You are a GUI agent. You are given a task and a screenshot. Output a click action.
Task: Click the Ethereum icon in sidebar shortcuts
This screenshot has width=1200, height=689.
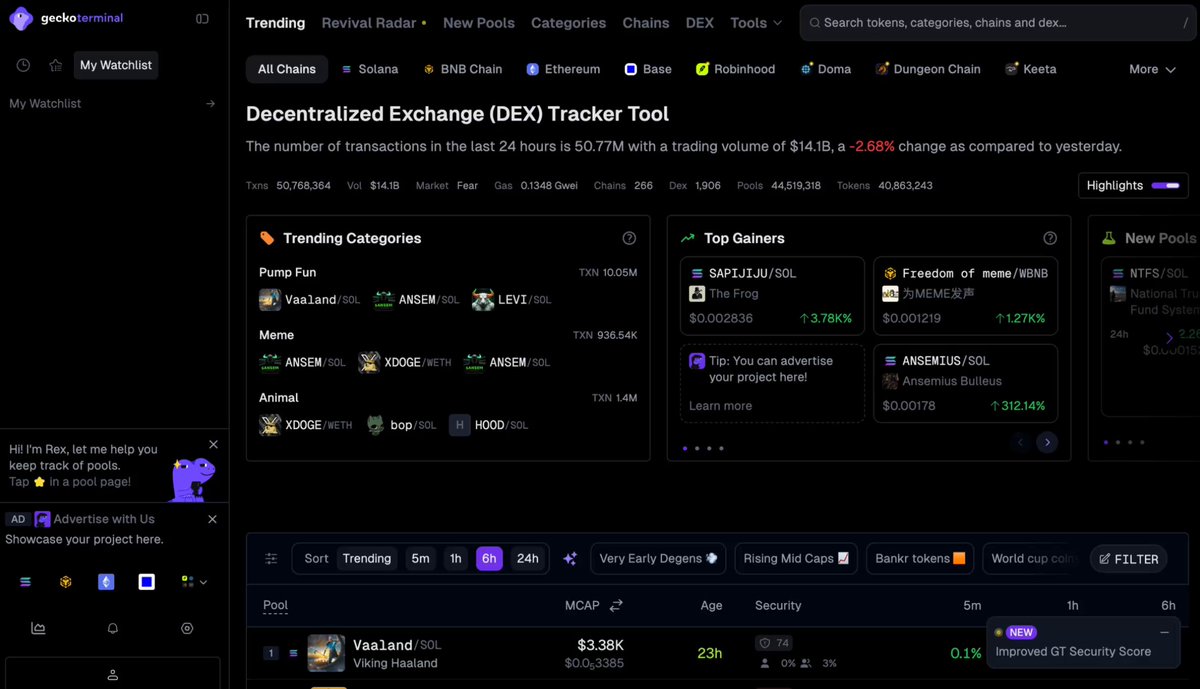coord(106,582)
